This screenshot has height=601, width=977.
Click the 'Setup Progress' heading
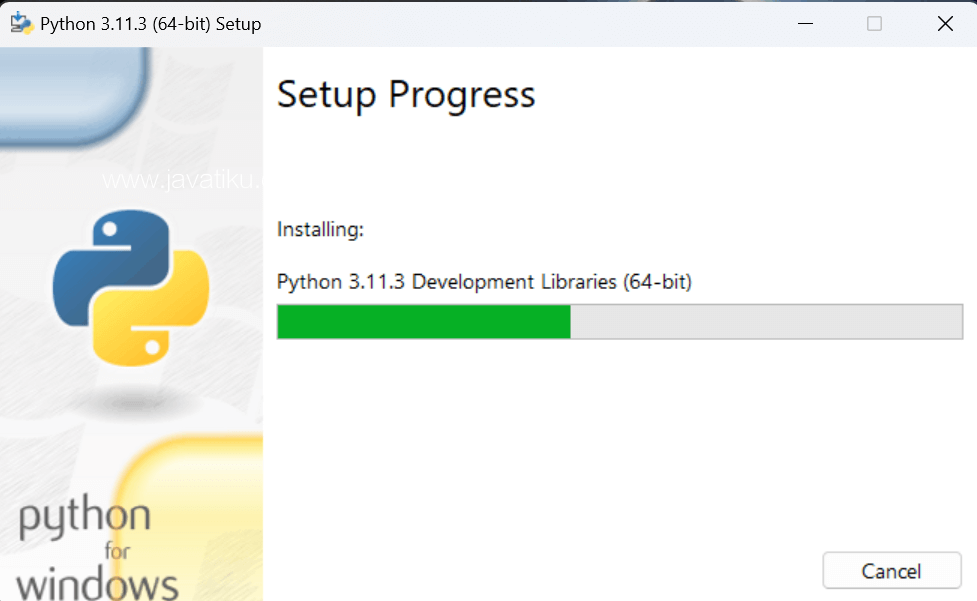click(406, 95)
